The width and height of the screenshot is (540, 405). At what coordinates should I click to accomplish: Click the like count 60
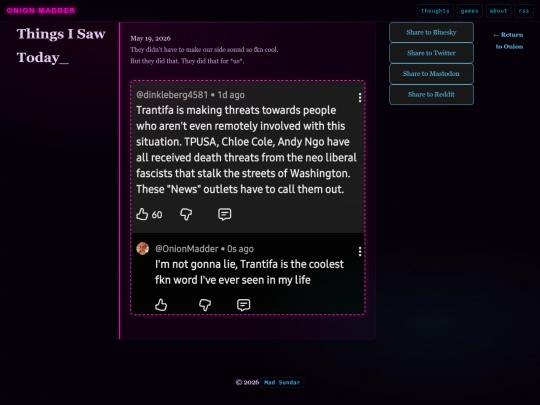(x=157, y=215)
